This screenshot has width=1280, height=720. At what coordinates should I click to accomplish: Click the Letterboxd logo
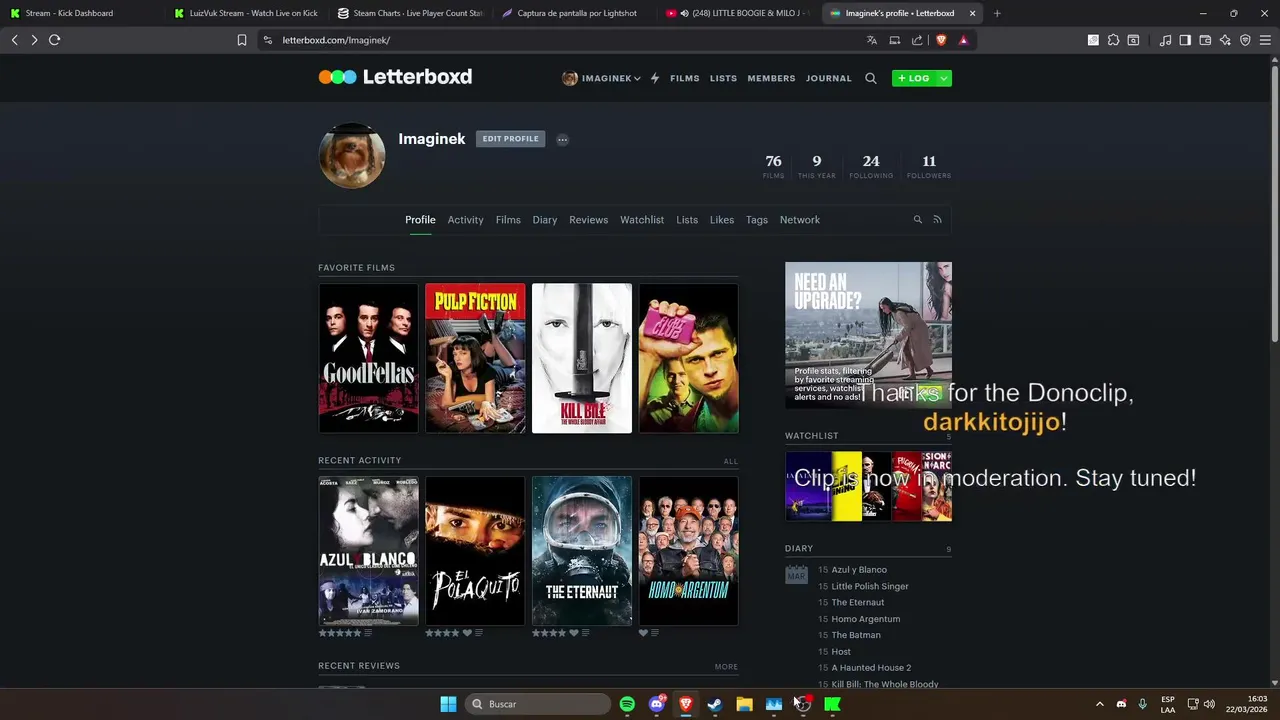coord(395,77)
